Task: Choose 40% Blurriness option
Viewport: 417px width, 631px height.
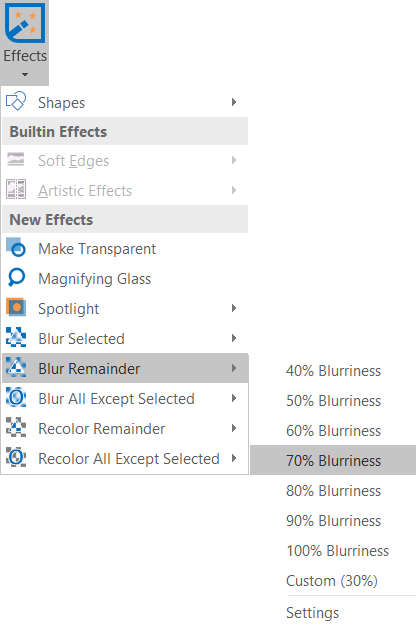Action: 333,371
